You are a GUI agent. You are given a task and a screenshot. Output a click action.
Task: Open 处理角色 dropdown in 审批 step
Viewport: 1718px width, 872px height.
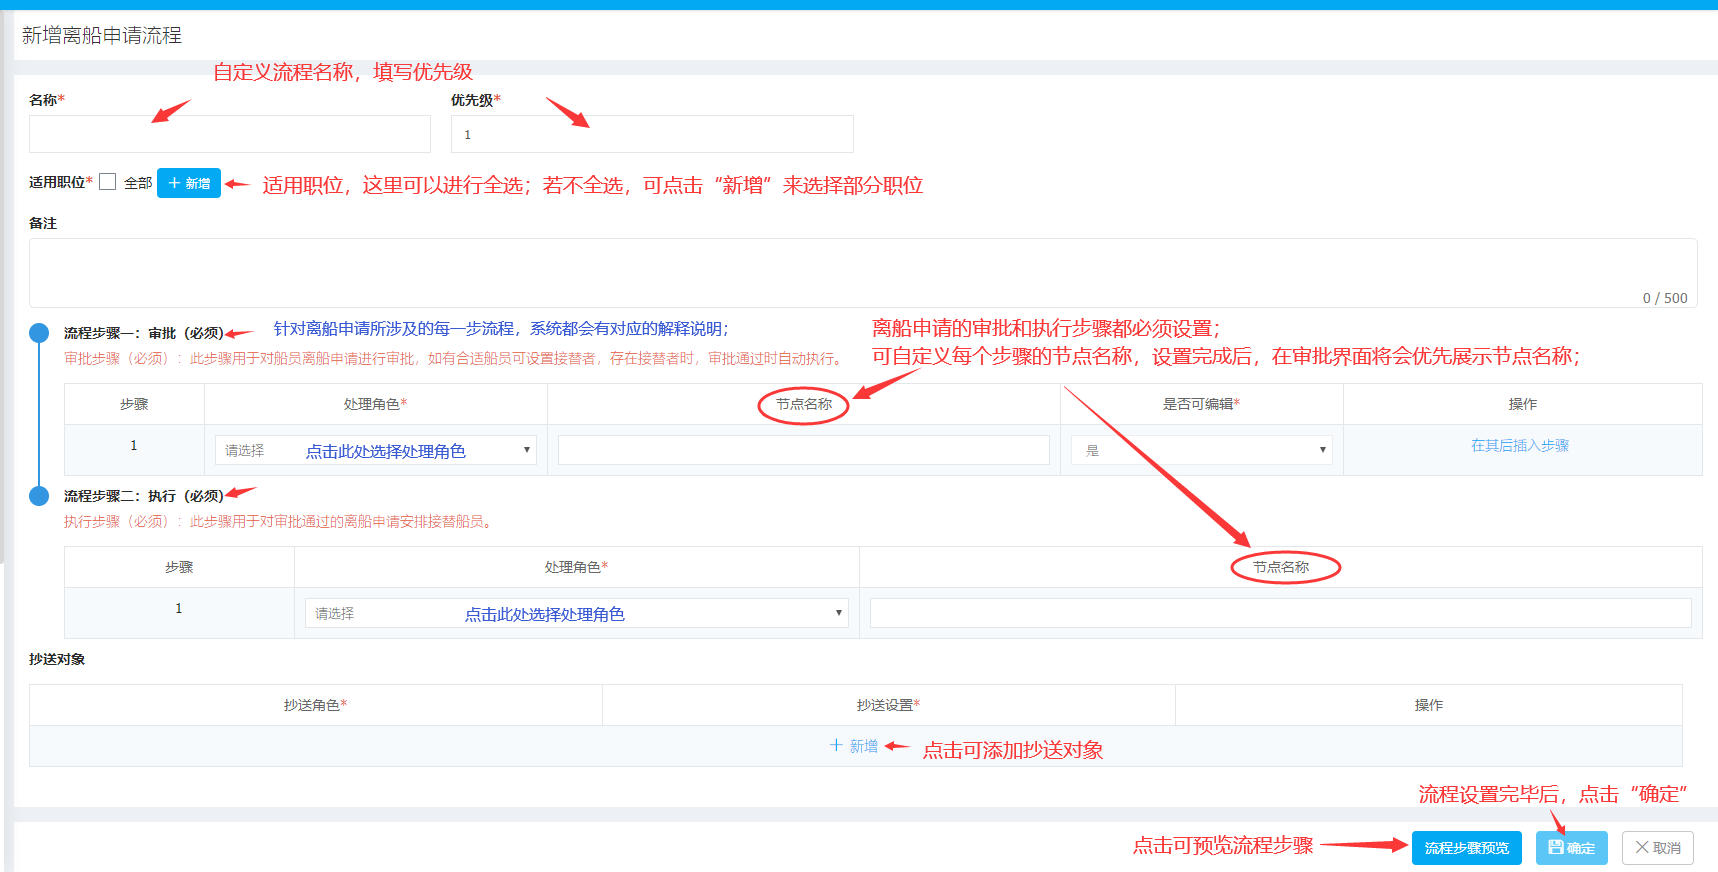(376, 450)
